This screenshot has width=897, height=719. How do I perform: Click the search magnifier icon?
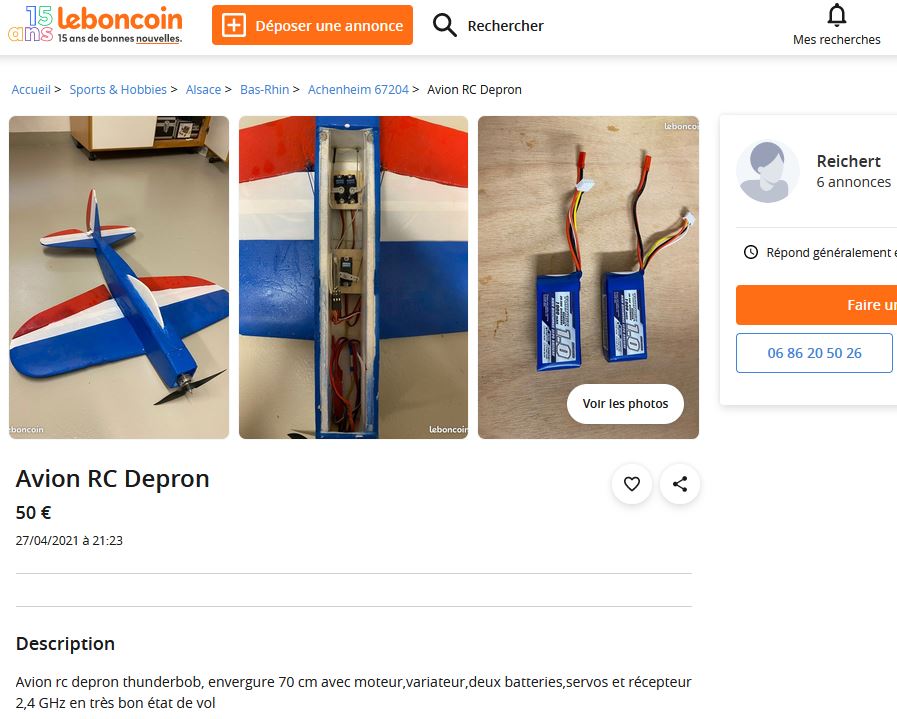point(444,26)
